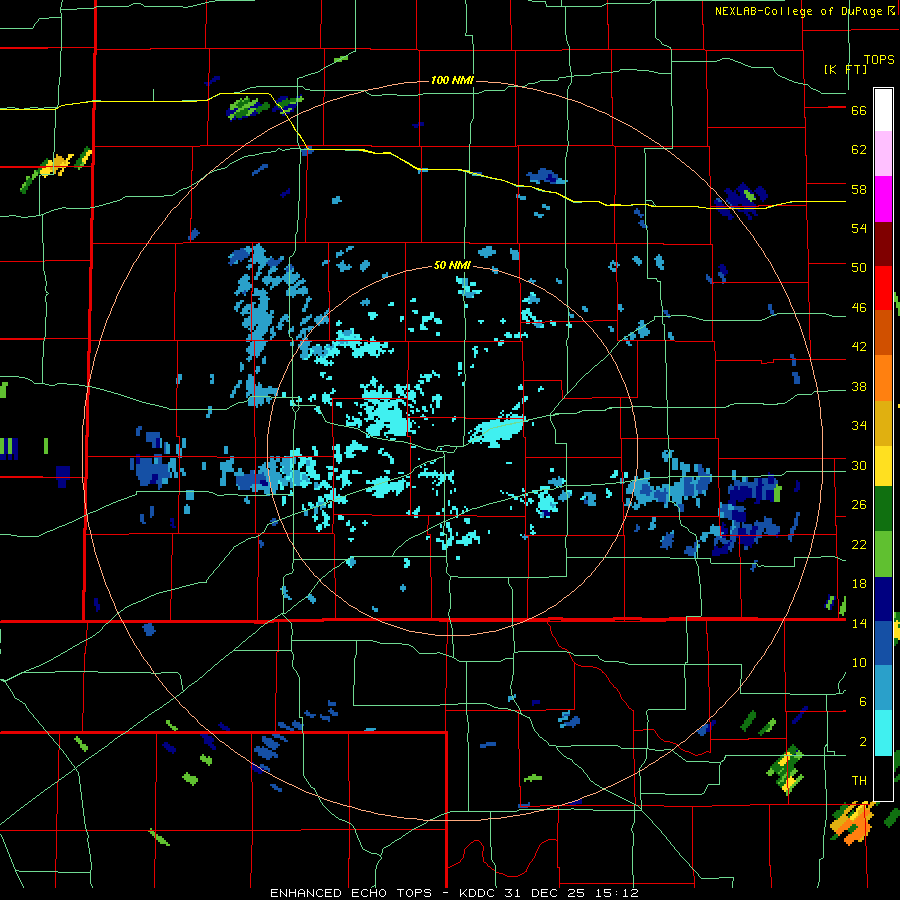Click the 42 value on the legend scale
The height and width of the screenshot is (900, 900).
click(x=859, y=347)
